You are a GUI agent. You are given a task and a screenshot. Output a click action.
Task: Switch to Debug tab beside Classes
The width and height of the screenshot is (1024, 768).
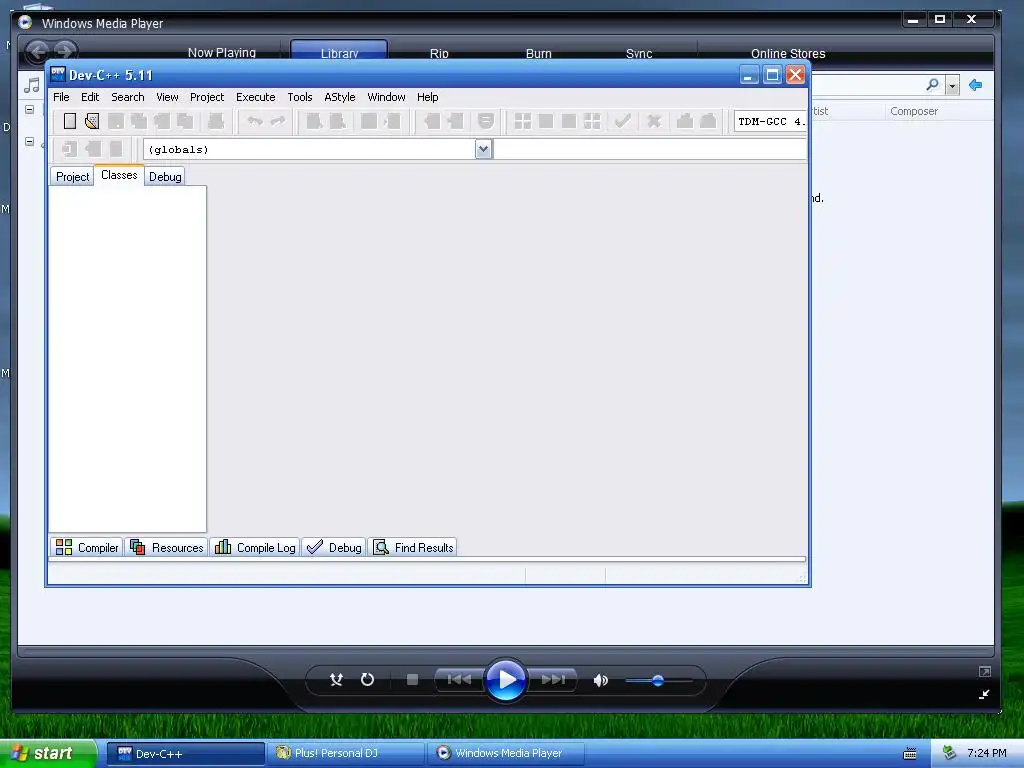(165, 176)
